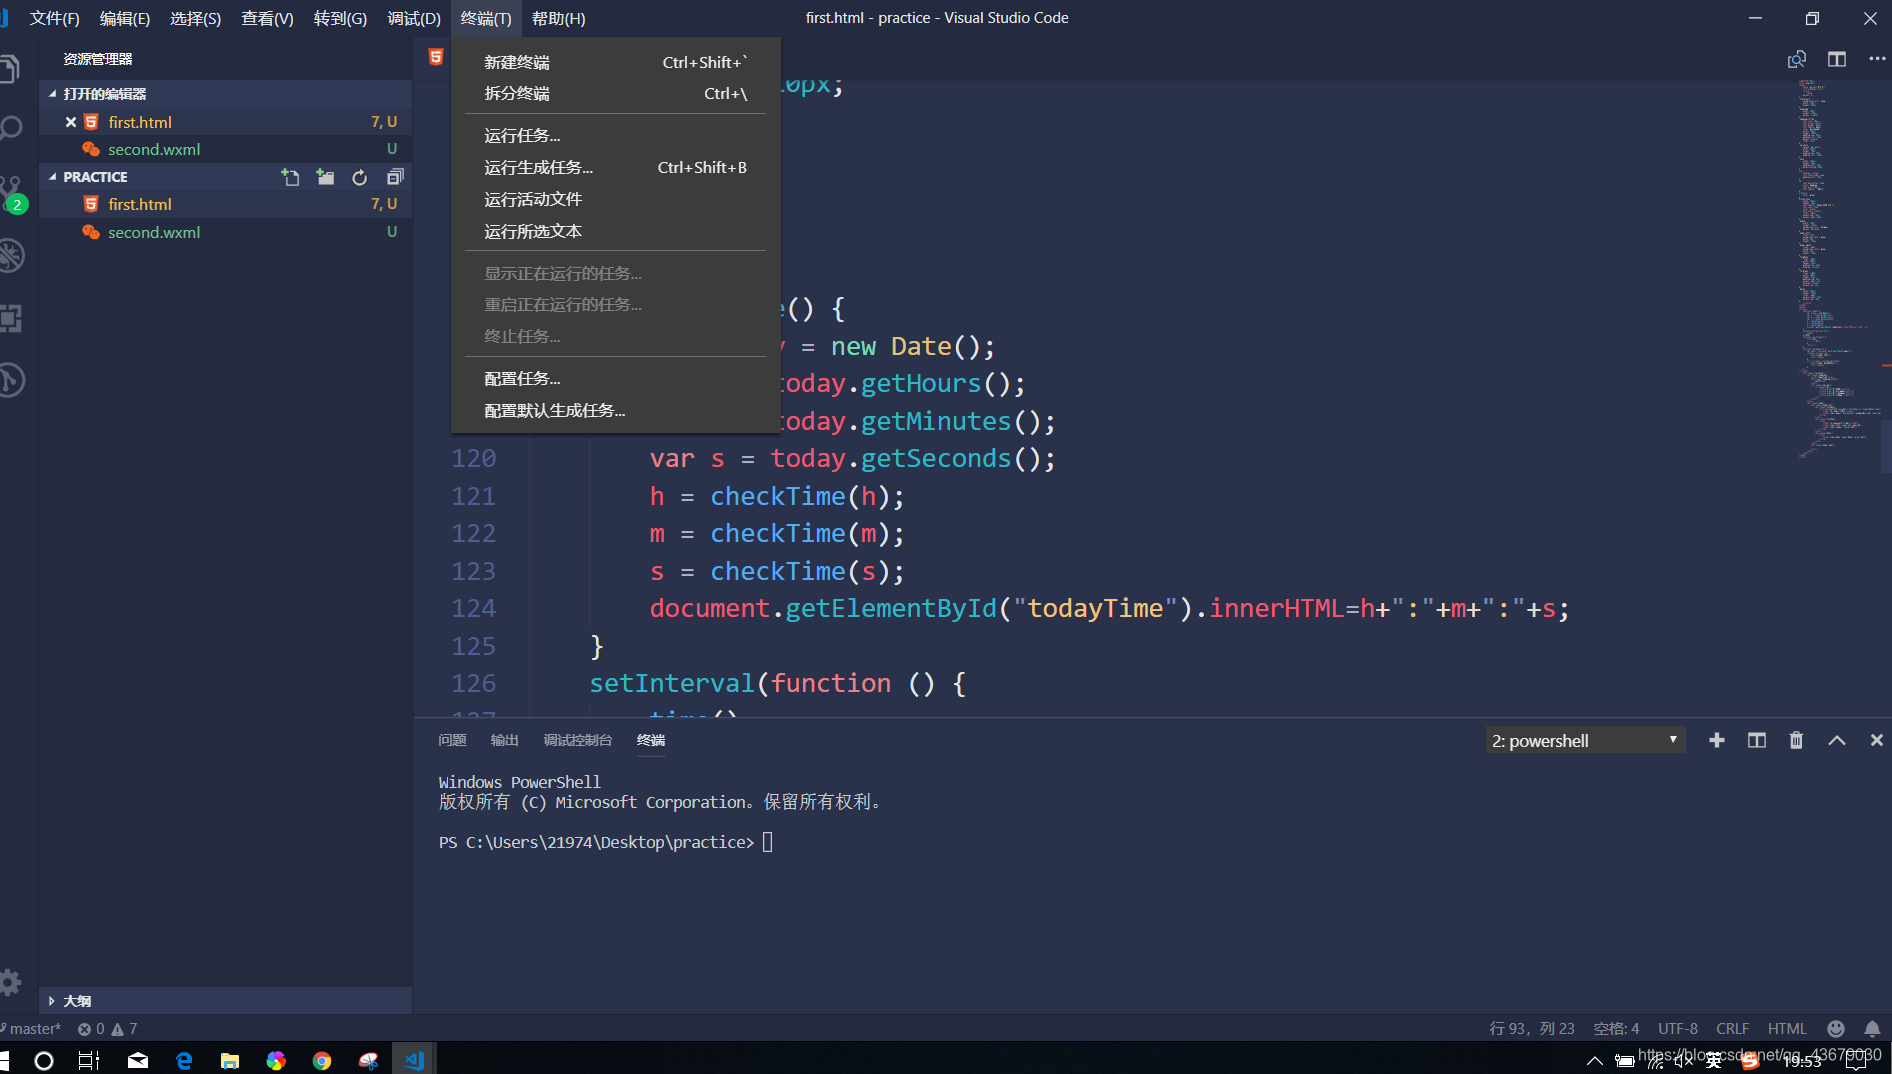The image size is (1892, 1074).
Task: Change indentation via 空格: 4 status
Action: coord(1616,1028)
